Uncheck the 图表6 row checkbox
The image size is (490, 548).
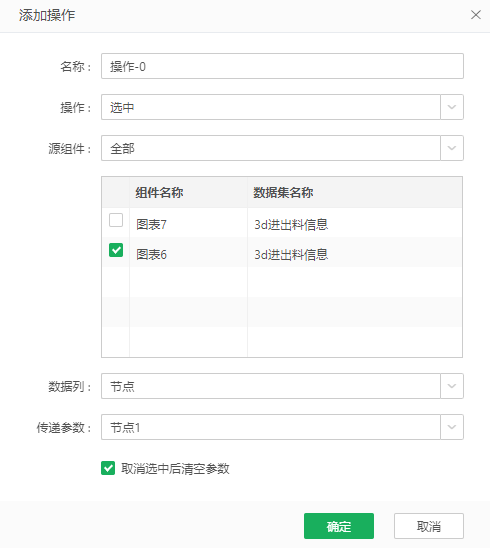tap(116, 250)
